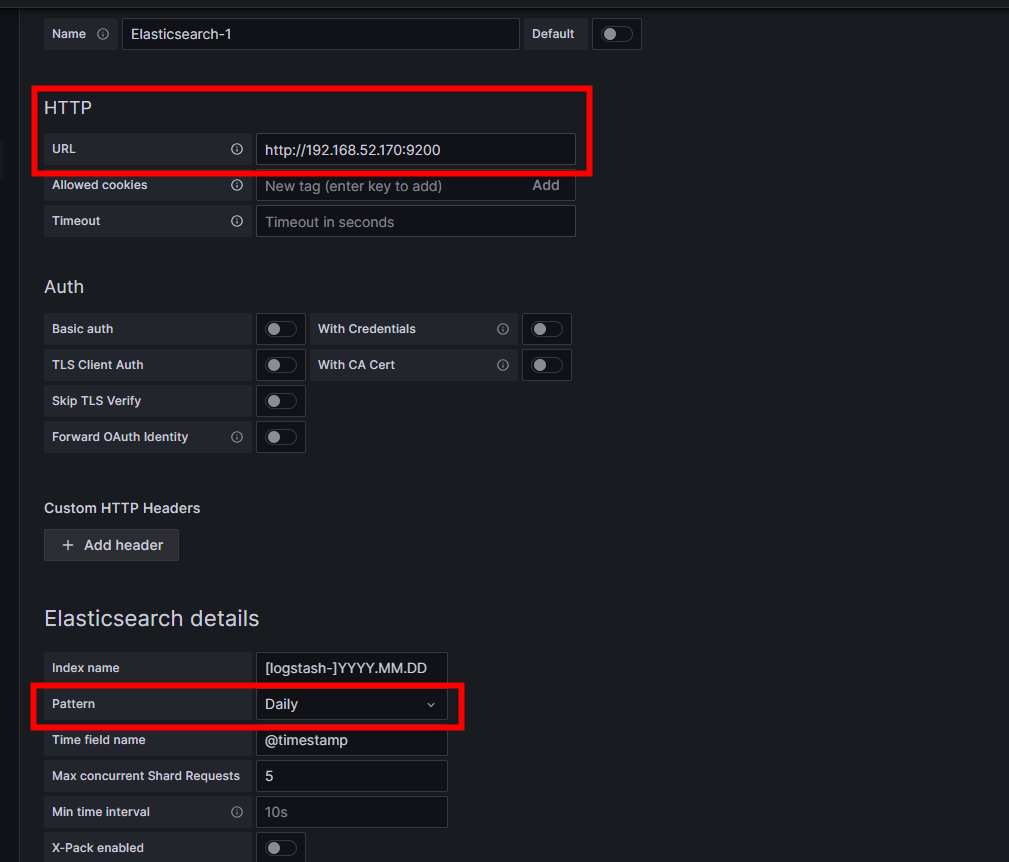This screenshot has width=1009, height=862.
Task: Click the Index name label
Action: [86, 668]
